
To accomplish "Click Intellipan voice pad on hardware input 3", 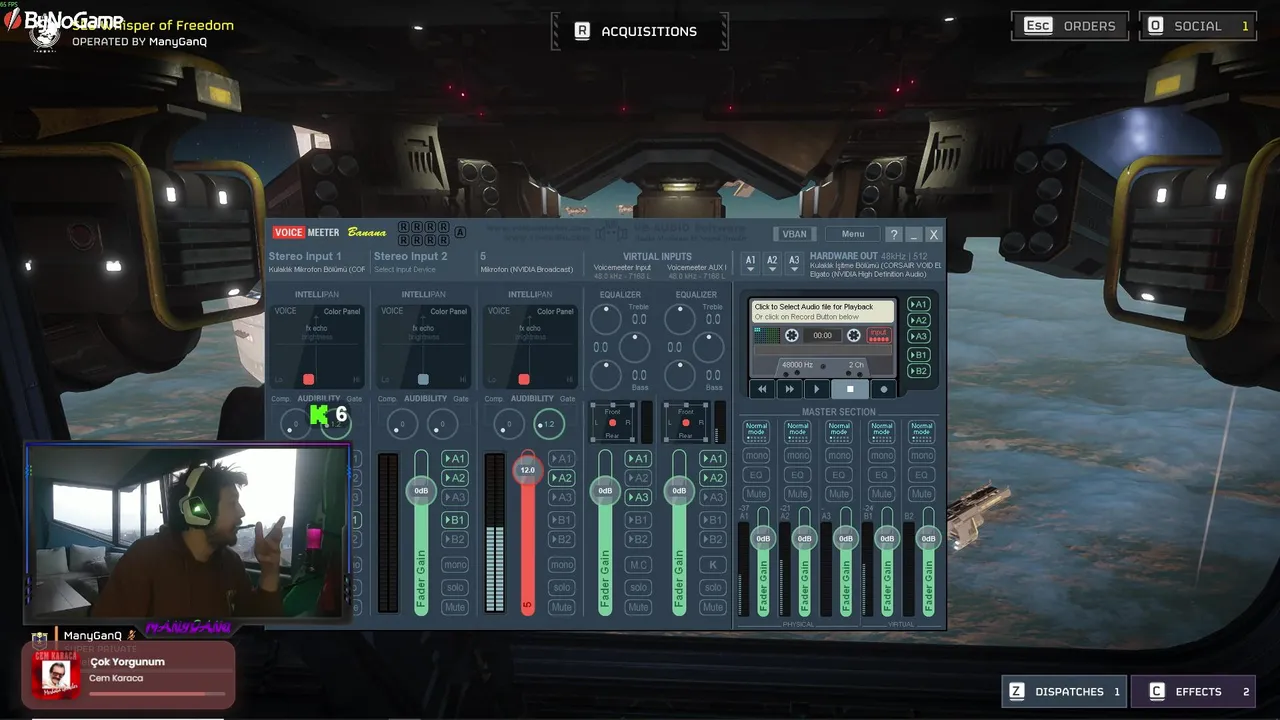I will (x=529, y=345).
